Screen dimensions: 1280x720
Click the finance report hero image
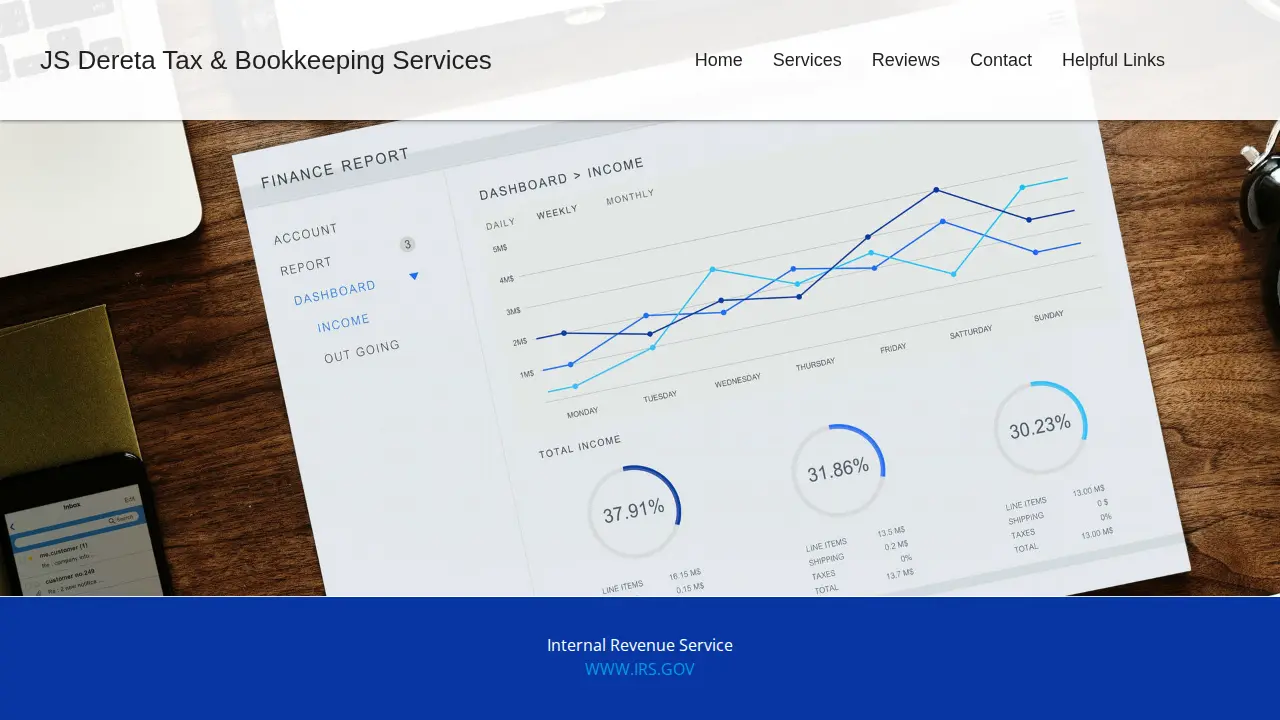[x=640, y=358]
